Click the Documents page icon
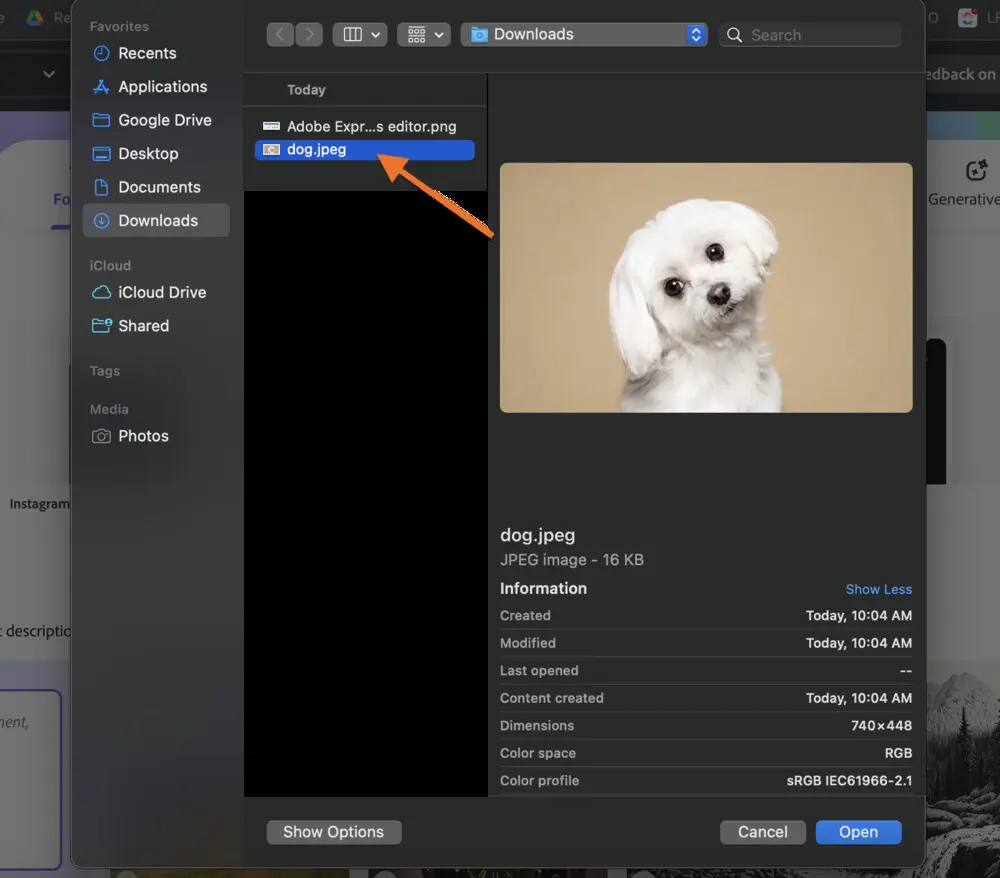1000x878 pixels. 101,187
